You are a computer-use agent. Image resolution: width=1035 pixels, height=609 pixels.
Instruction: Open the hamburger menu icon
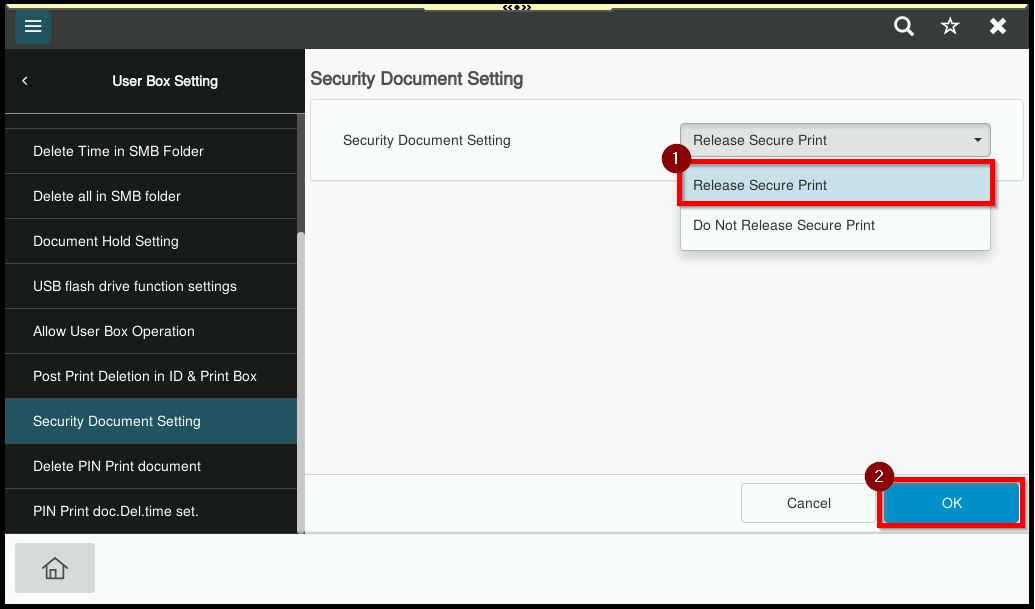[33, 27]
